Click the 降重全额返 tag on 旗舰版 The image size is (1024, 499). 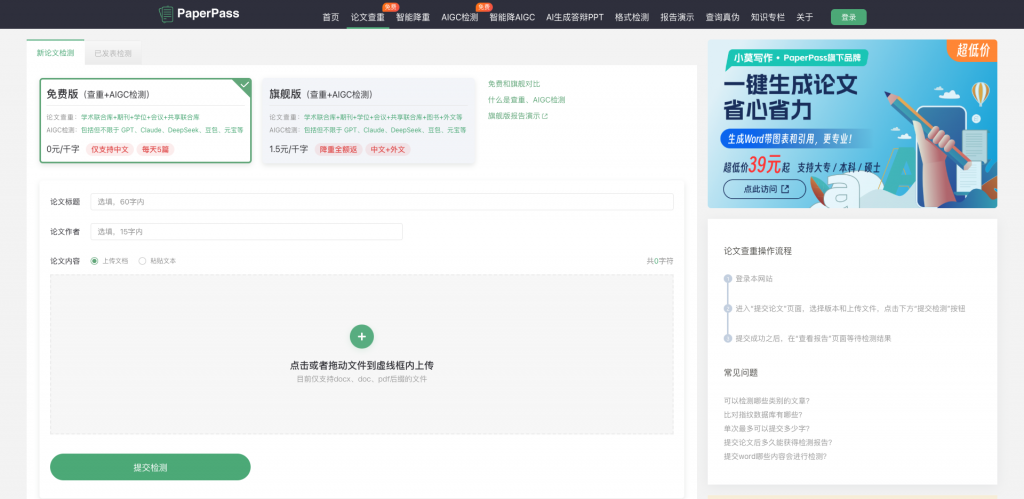point(338,150)
